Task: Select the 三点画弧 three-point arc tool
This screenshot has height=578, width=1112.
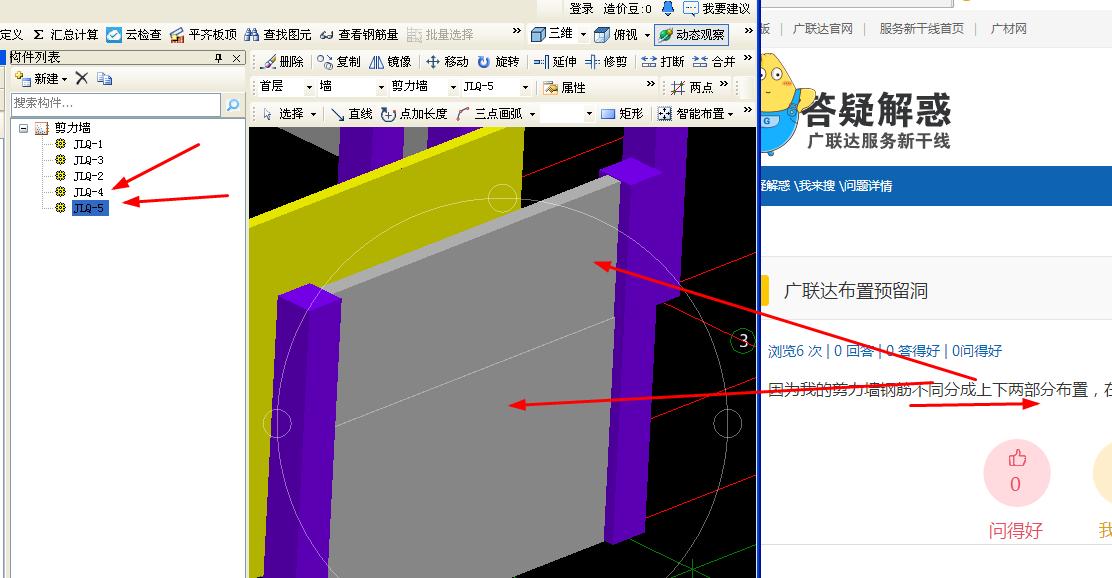Action: point(490,113)
